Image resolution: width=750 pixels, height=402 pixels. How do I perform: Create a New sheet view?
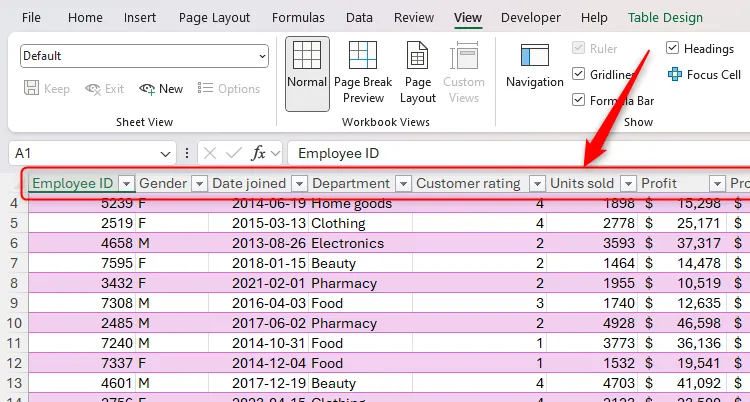pyautogui.click(x=161, y=89)
